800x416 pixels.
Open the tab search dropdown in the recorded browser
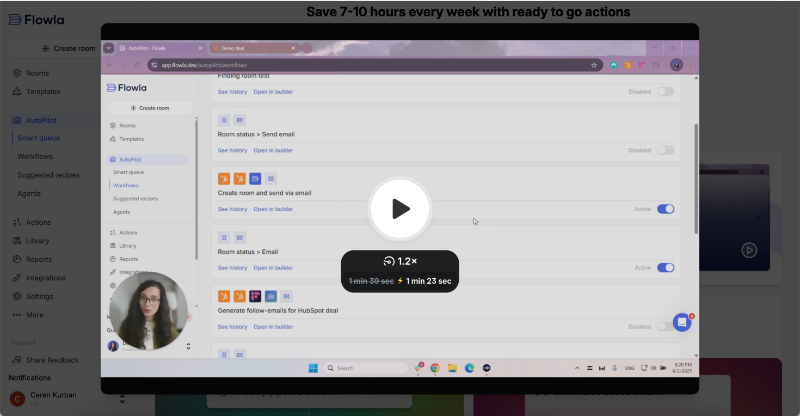coord(108,48)
